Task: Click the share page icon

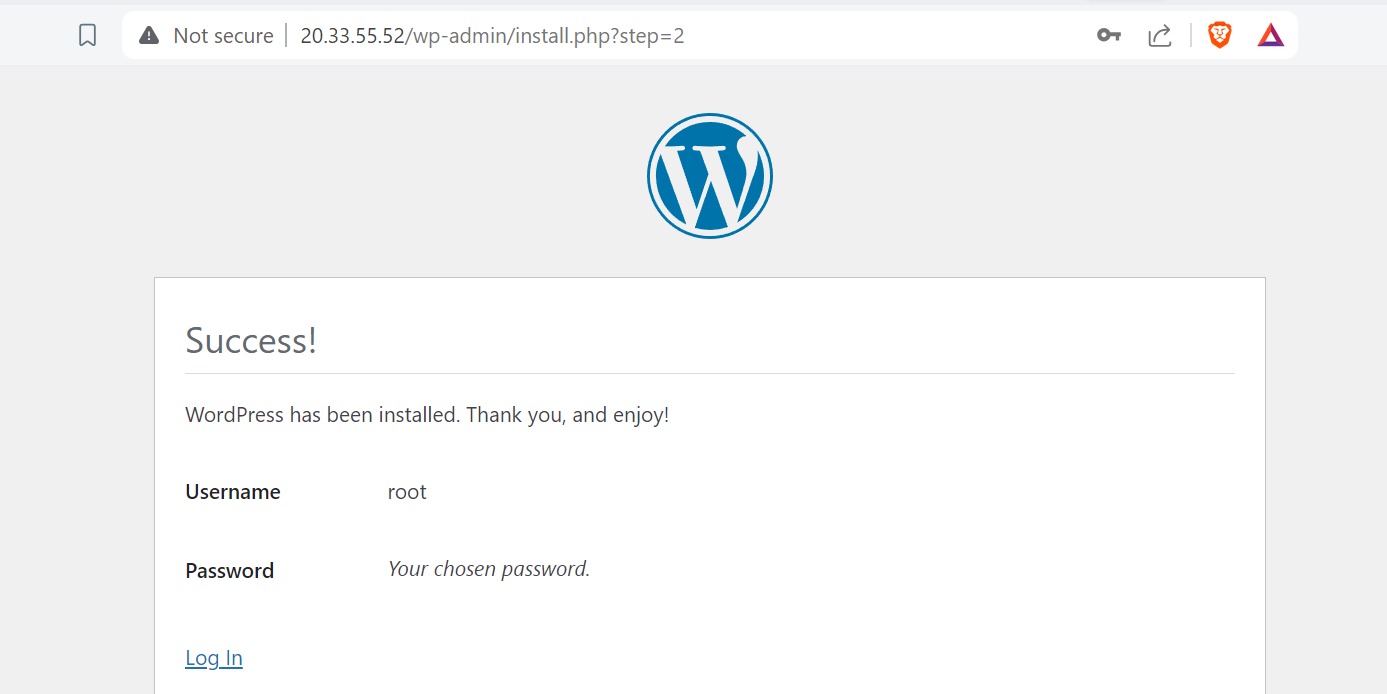Action: [x=1159, y=36]
